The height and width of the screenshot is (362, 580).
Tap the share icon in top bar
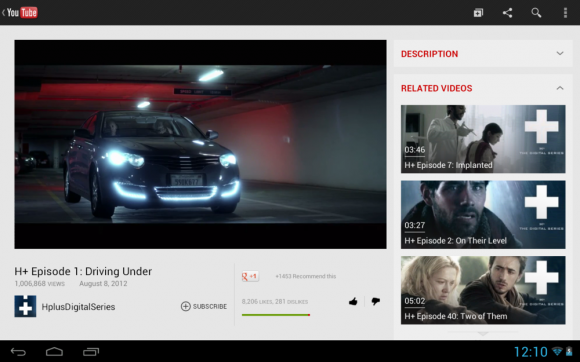(508, 13)
